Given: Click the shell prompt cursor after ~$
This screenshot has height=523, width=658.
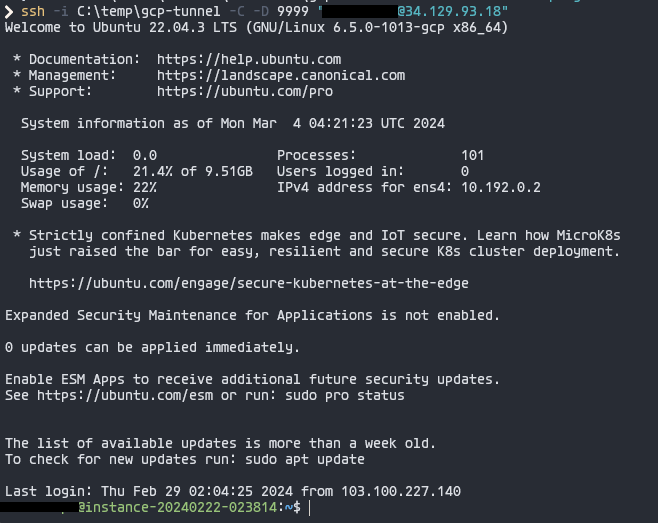Looking at the screenshot, I should point(311,508).
